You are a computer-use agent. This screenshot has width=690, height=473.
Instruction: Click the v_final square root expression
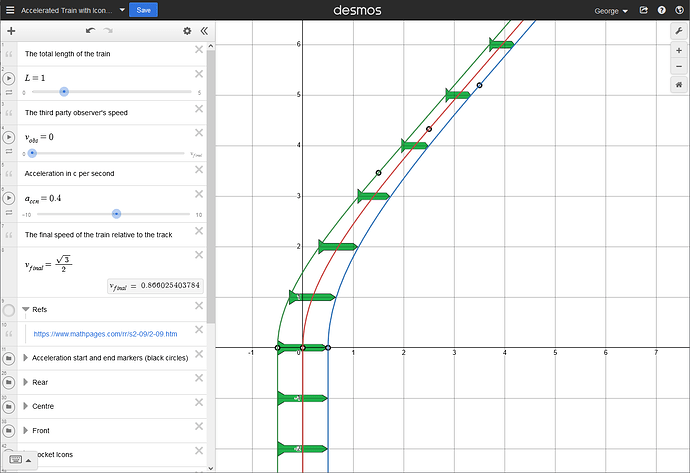coord(48,264)
